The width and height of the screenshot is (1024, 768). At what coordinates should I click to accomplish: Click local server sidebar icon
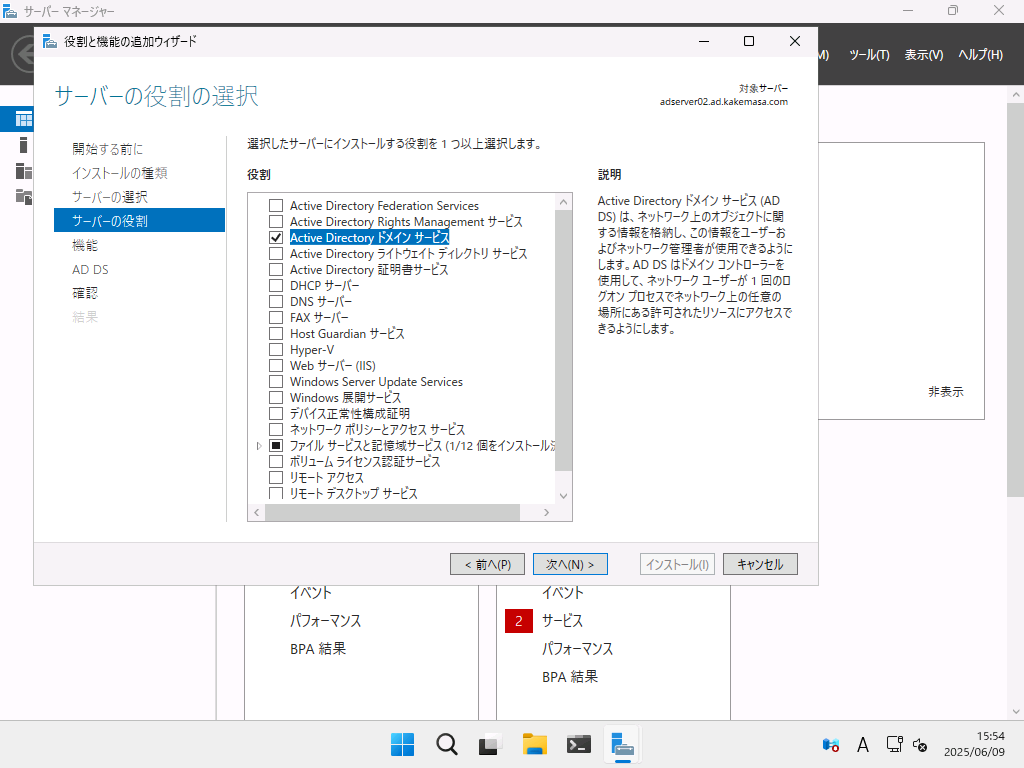[x=24, y=145]
